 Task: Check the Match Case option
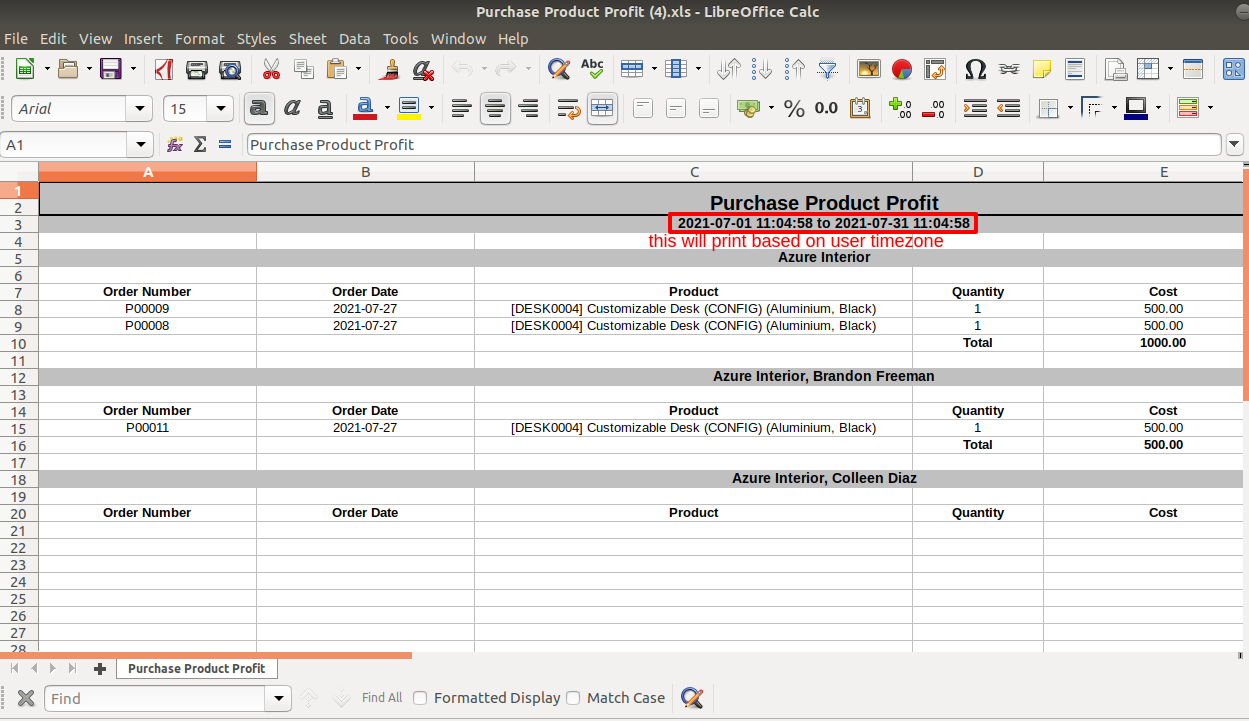573,698
